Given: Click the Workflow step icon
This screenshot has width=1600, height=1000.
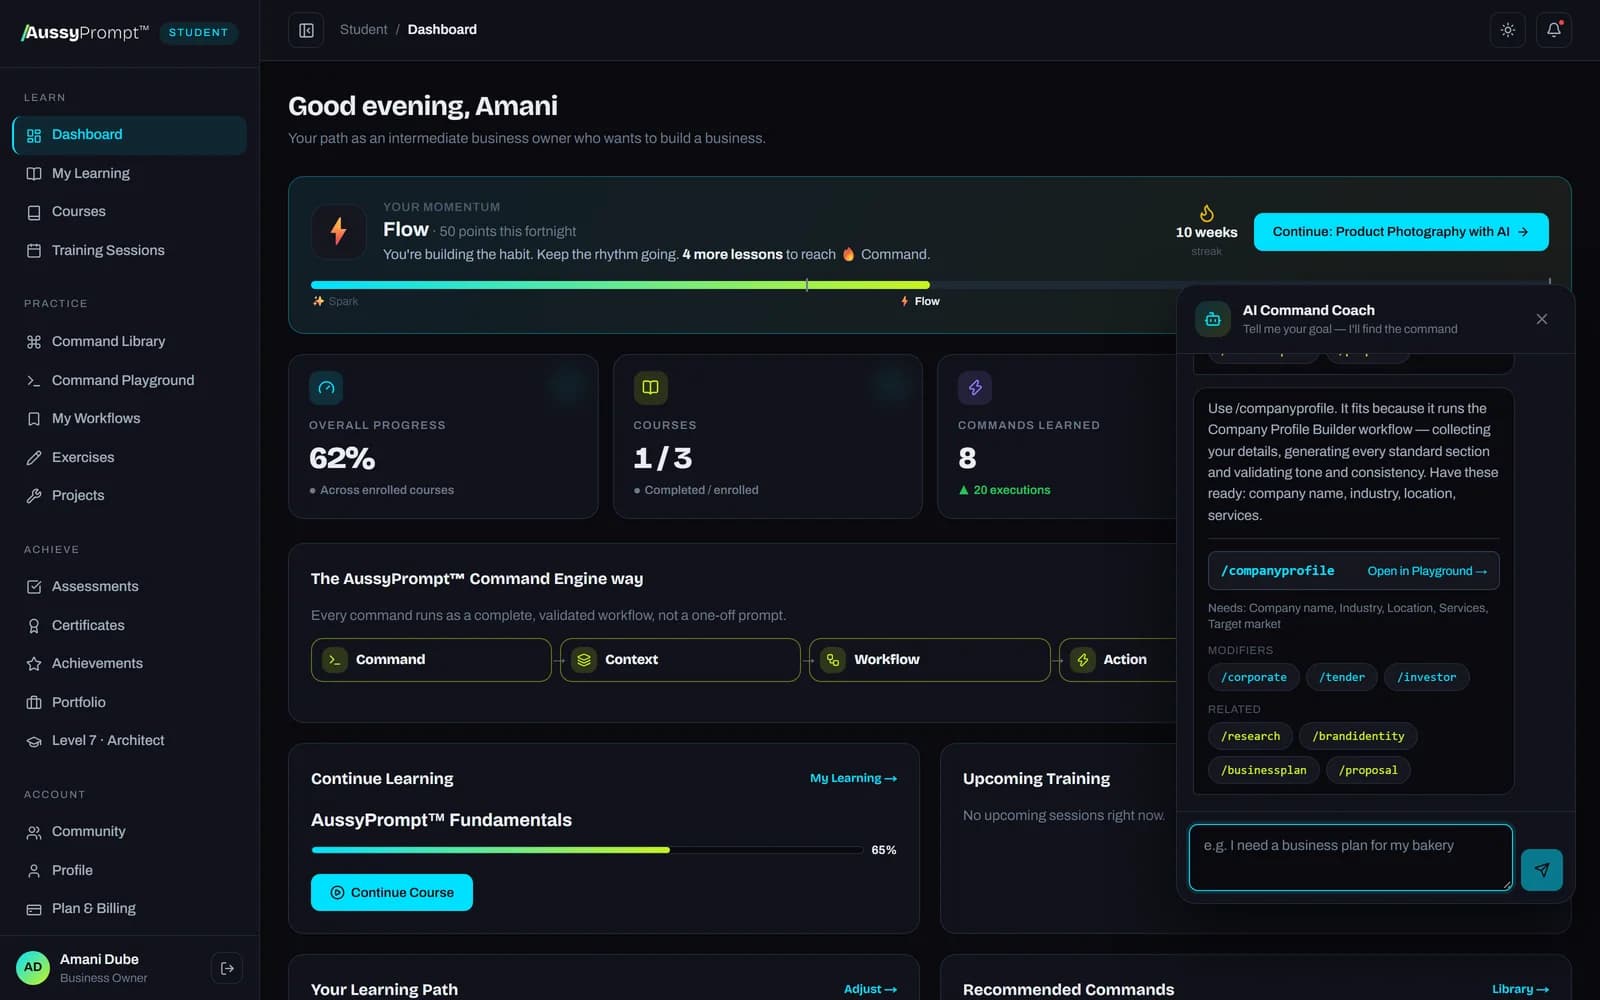Looking at the screenshot, I should coord(833,660).
